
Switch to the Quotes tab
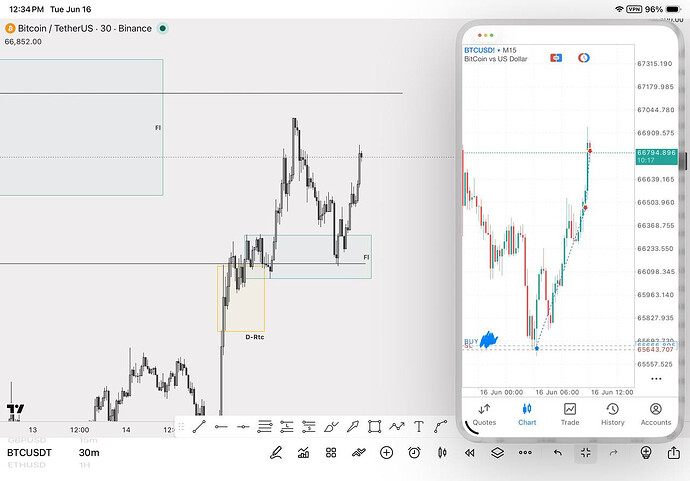(x=484, y=415)
